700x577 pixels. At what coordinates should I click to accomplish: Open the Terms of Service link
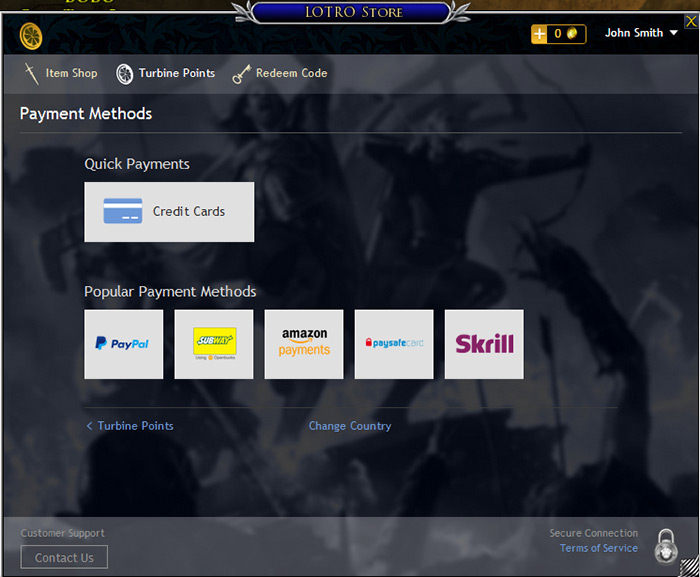click(x=599, y=548)
